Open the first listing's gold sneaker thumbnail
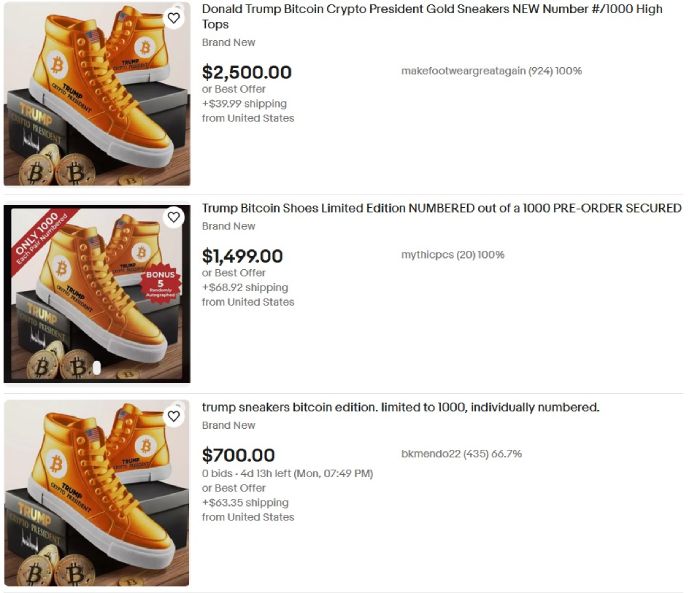This screenshot has height=593, width=700. [96, 94]
